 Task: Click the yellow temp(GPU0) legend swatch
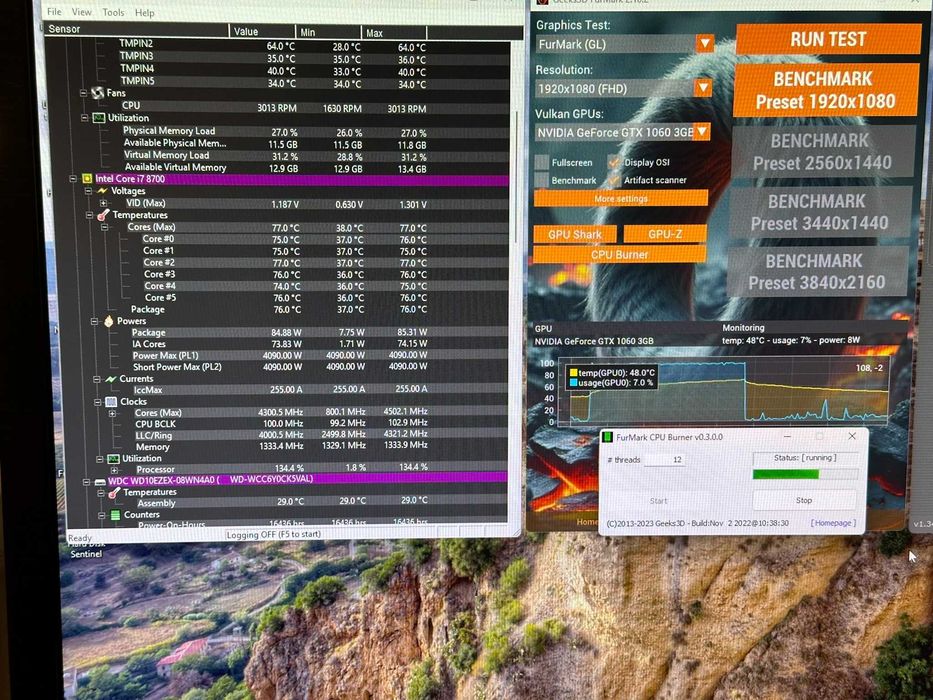[574, 373]
